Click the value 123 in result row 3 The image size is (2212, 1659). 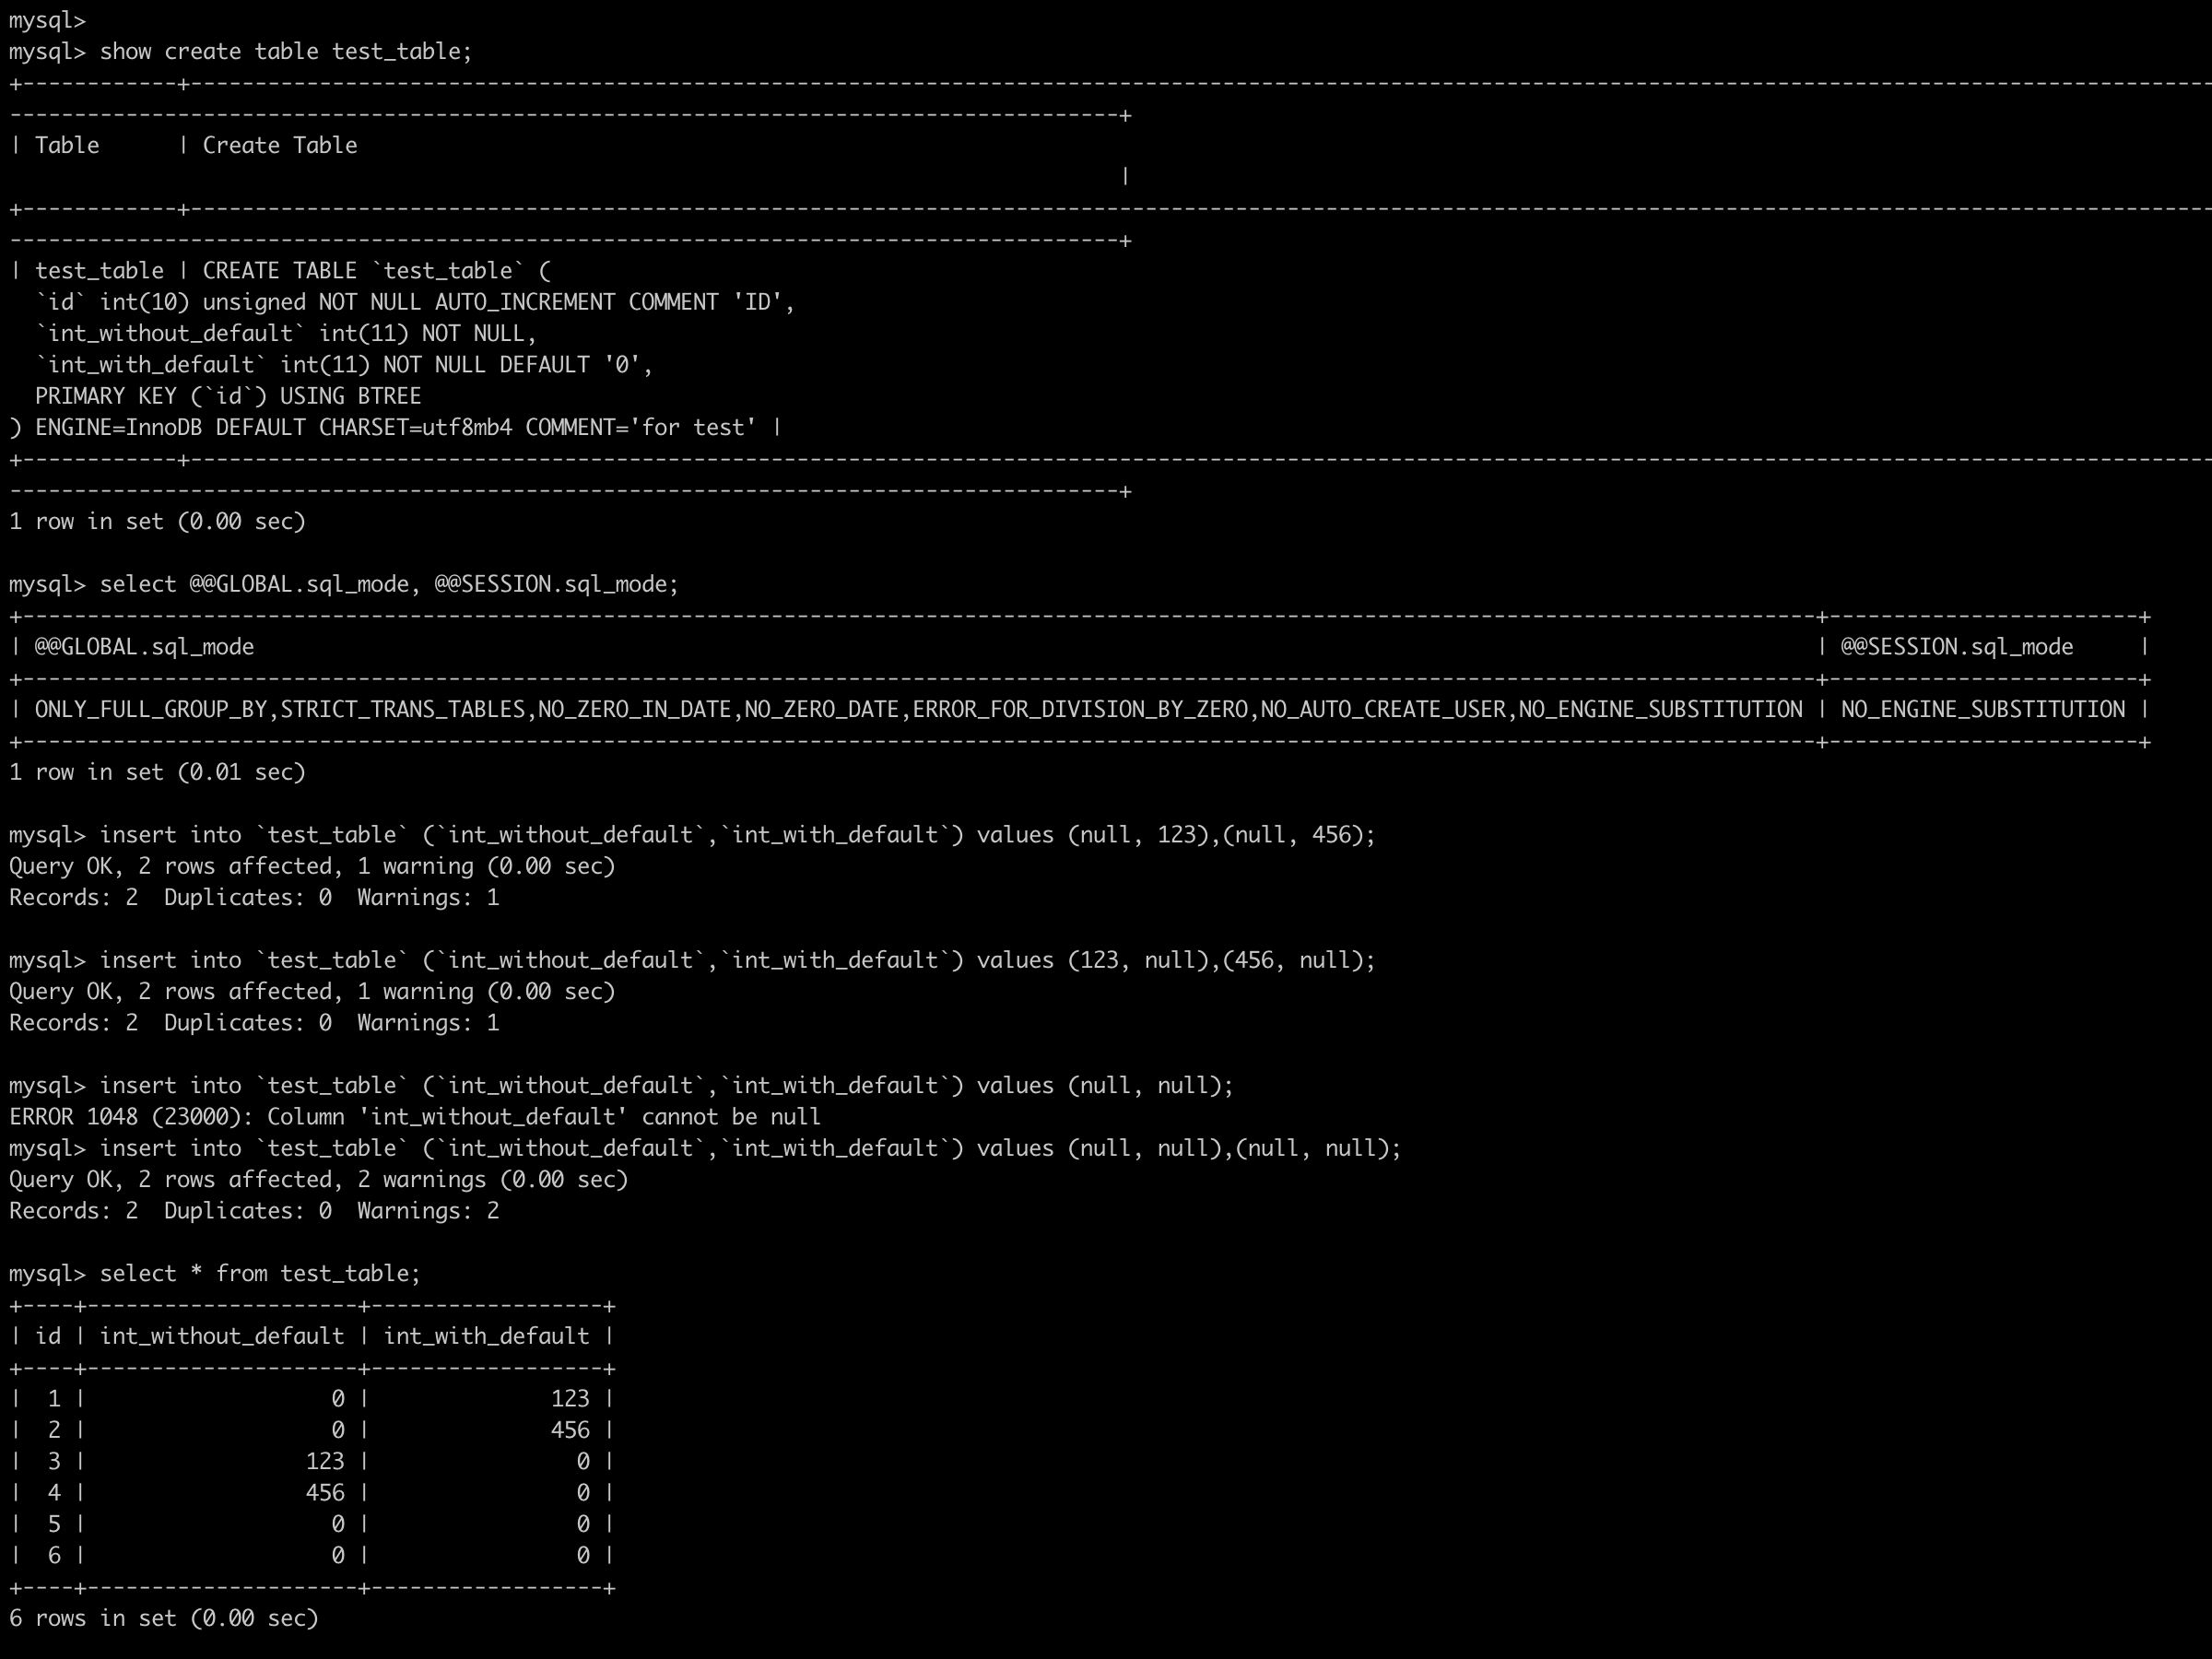pos(325,1462)
